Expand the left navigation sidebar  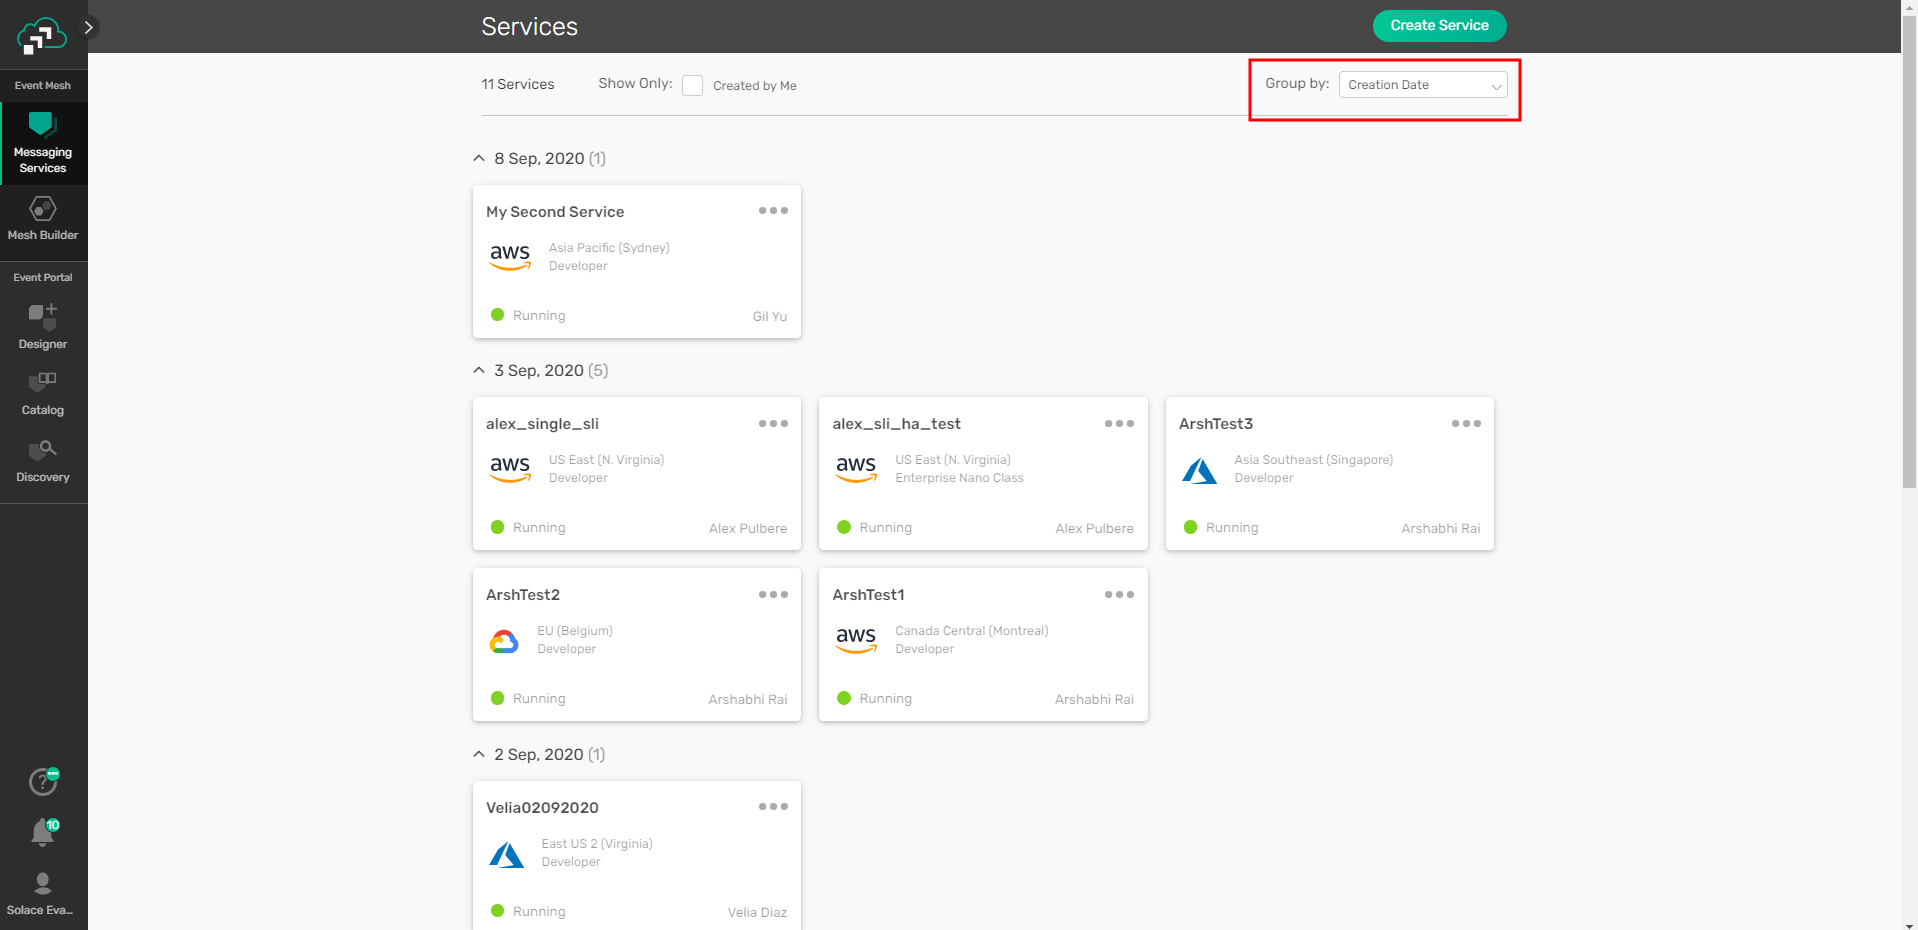(x=89, y=27)
